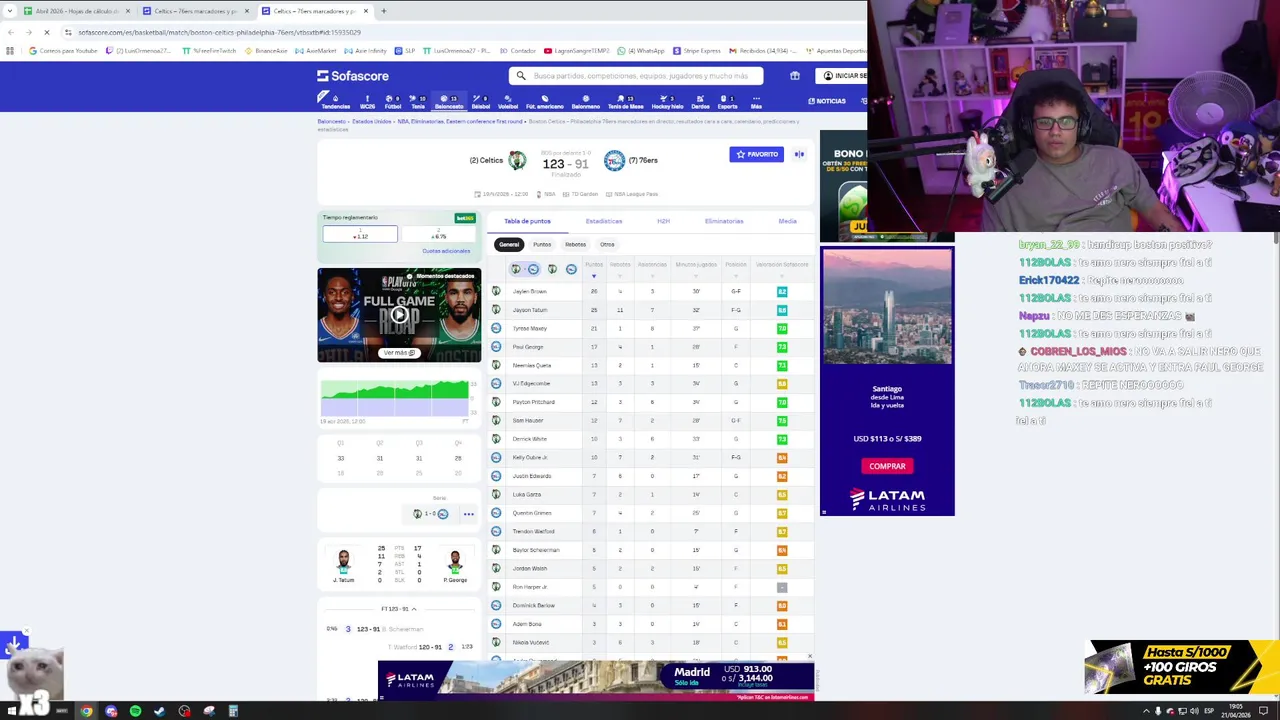
Task: Open the Fút. americano category
Action: 545,102
